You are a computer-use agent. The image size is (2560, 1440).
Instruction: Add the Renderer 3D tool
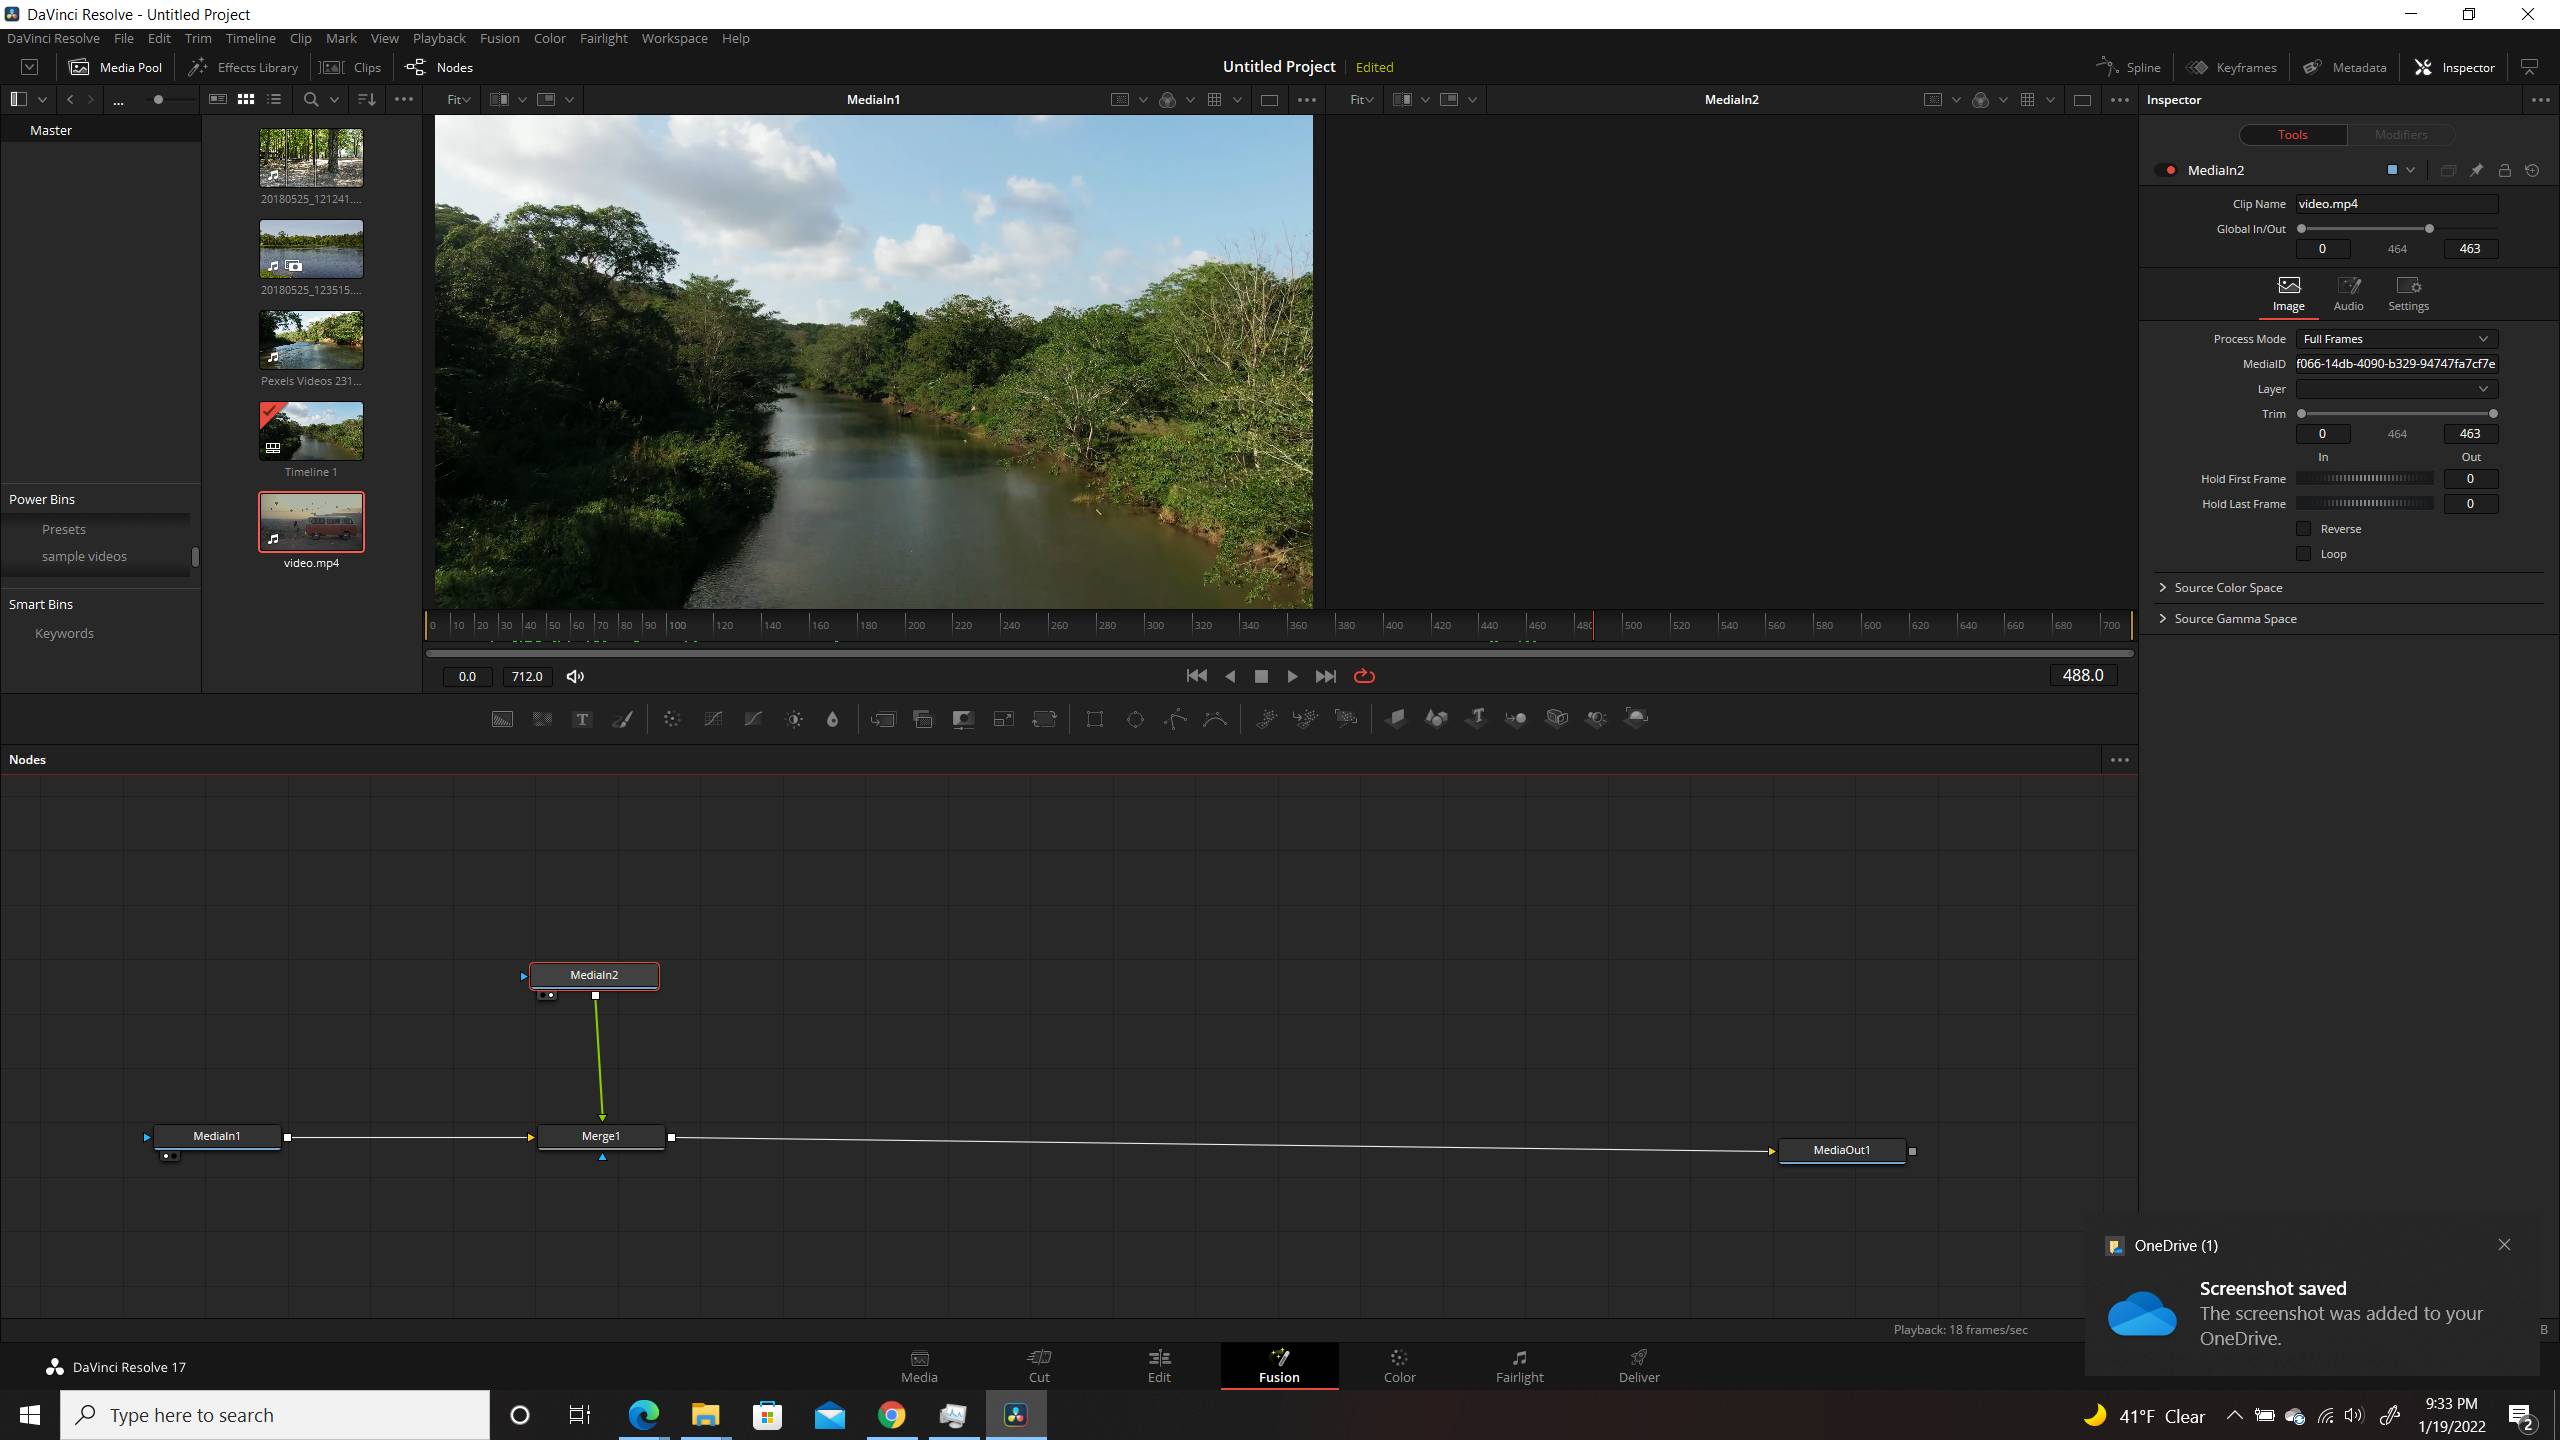point(1637,718)
